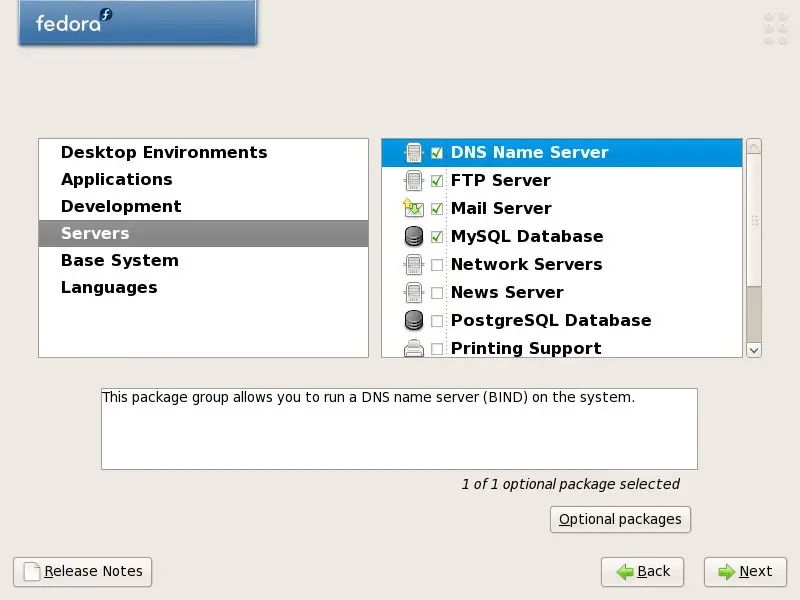Image resolution: width=800 pixels, height=600 pixels.
Task: Select the News Server row label
Action: [507, 292]
